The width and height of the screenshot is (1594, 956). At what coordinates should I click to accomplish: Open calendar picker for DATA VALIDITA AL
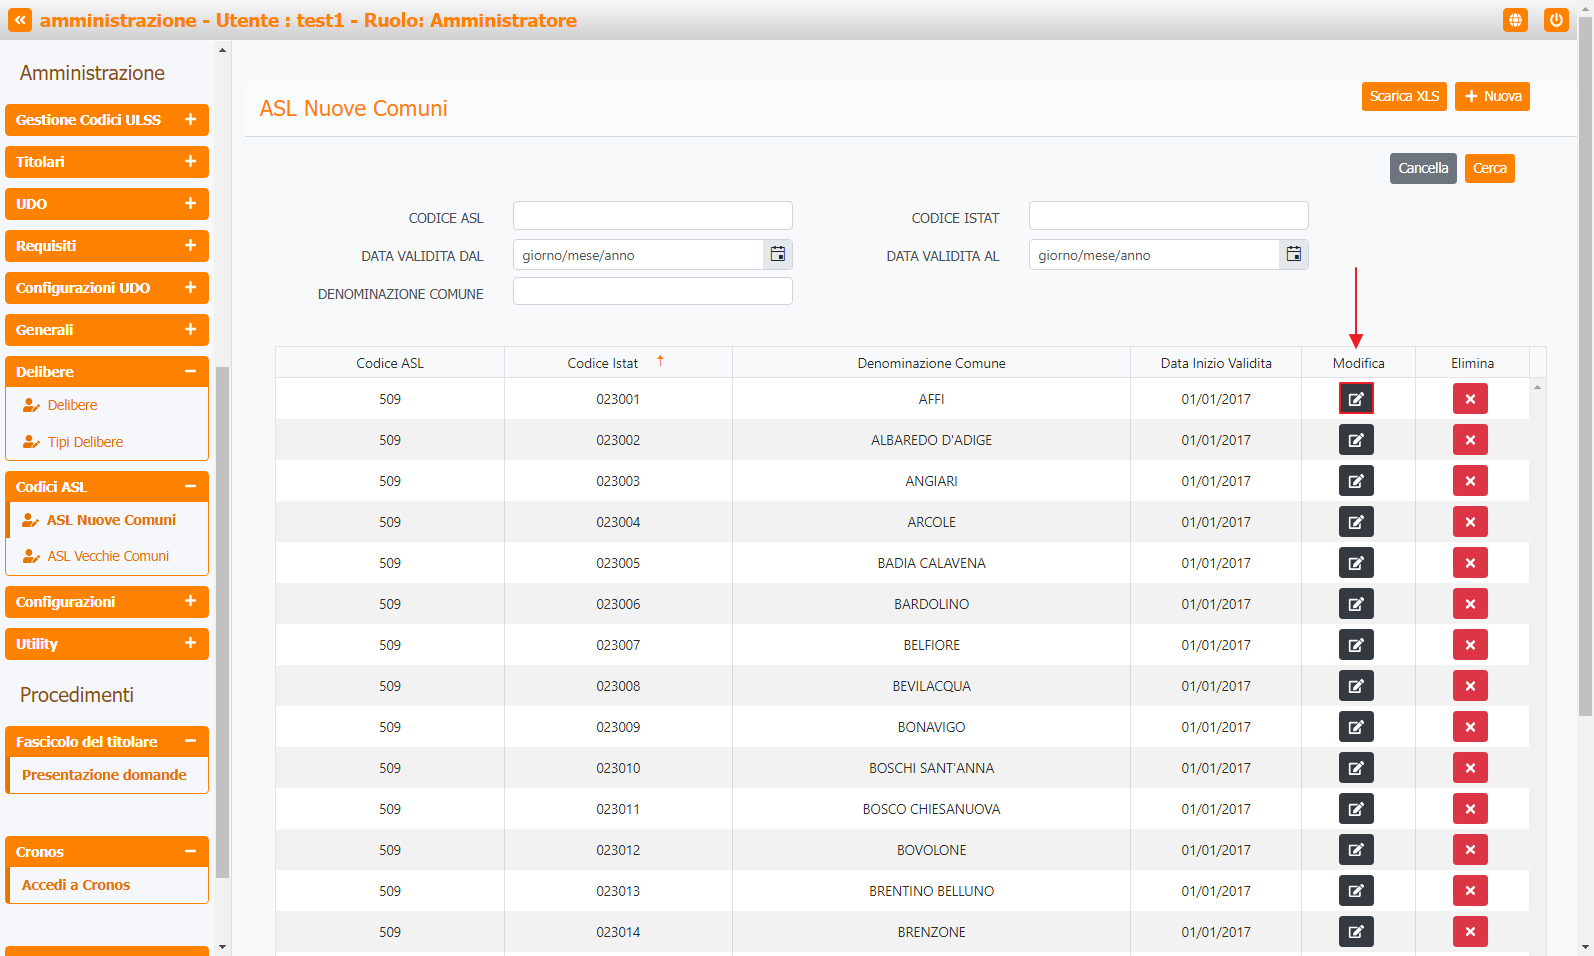click(1293, 255)
